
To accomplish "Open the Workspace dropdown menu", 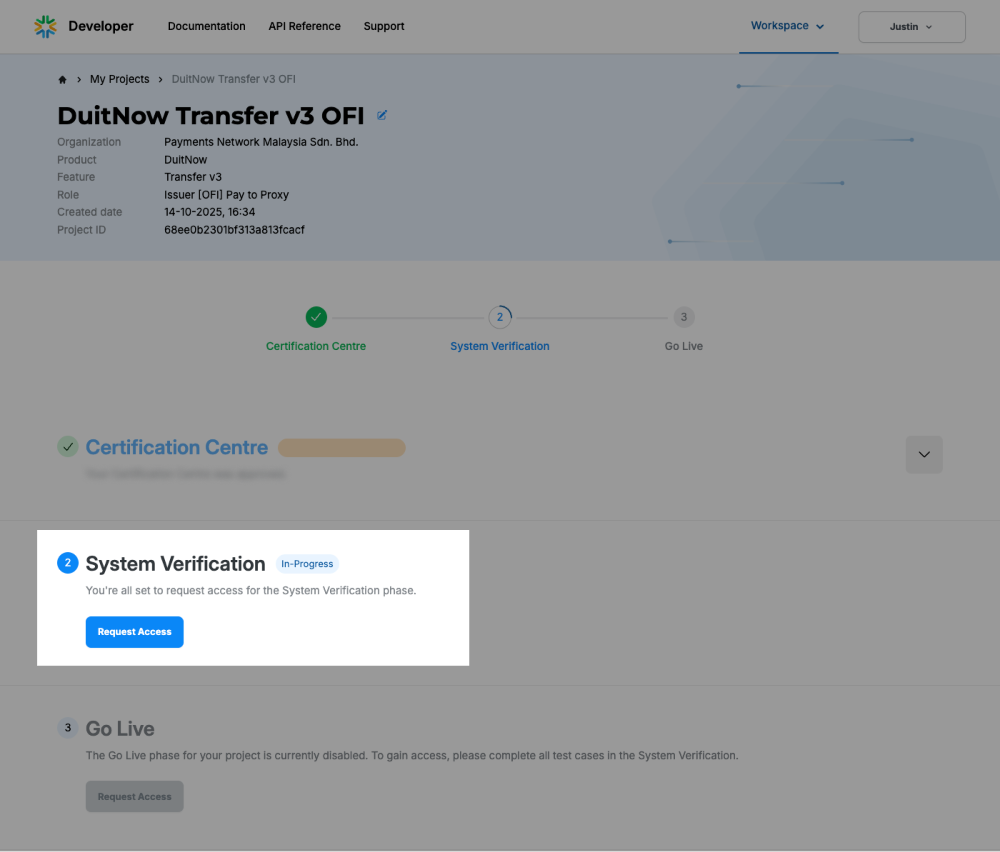I will point(788,26).
